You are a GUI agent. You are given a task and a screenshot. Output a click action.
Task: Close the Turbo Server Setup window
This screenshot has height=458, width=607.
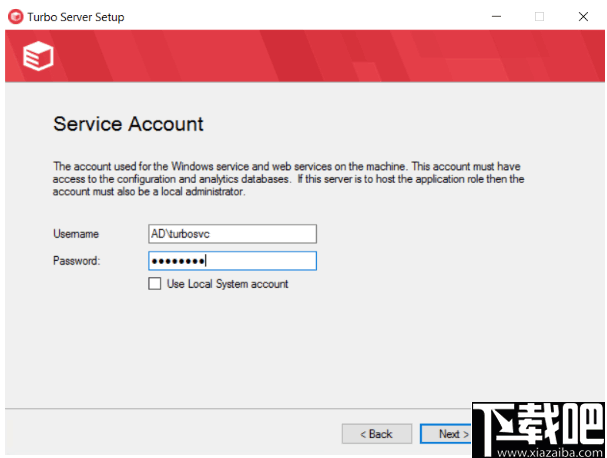coord(583,17)
